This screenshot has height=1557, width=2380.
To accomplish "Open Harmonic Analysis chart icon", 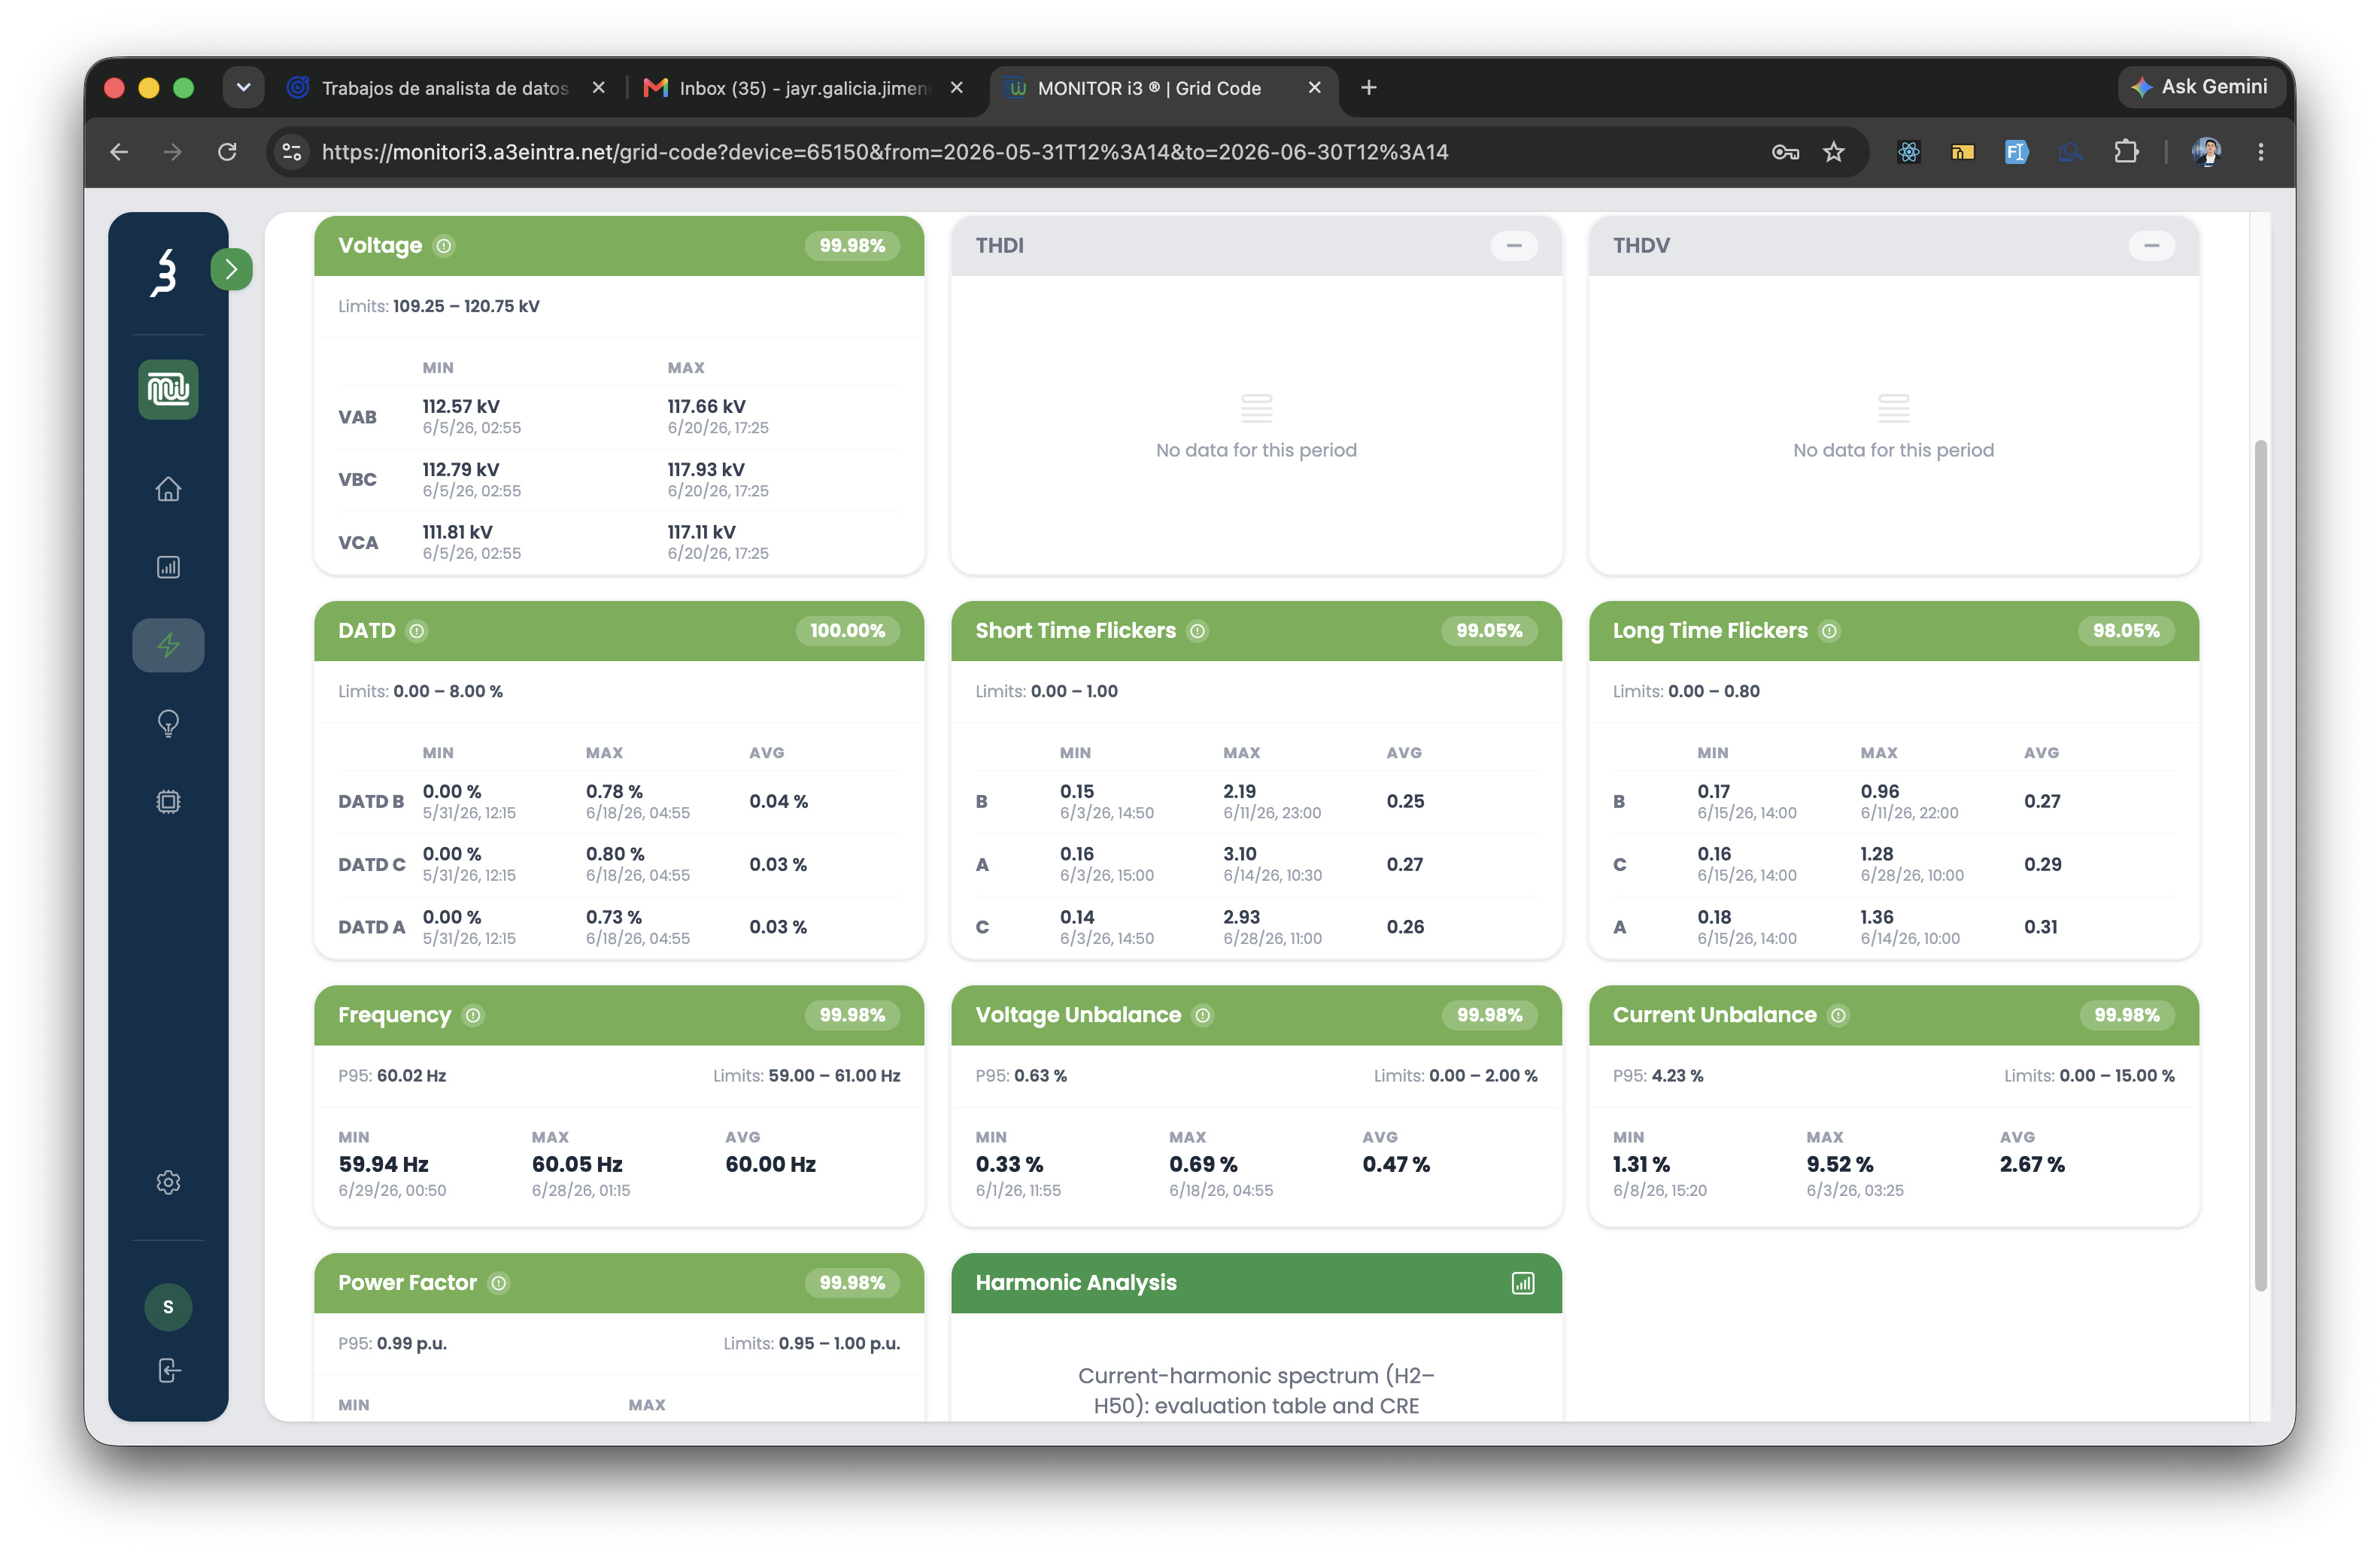I will [x=1522, y=1283].
